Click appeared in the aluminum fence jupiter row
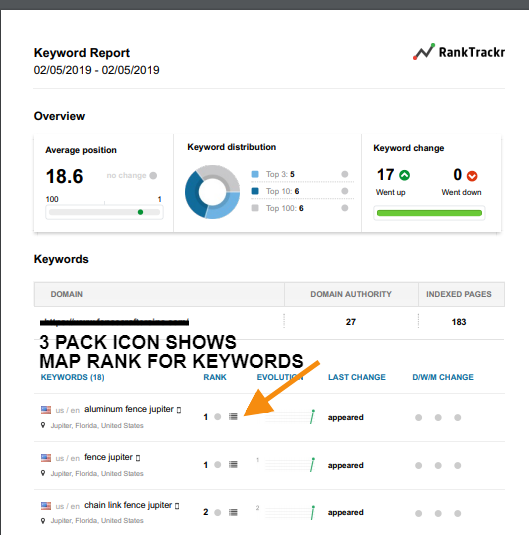 point(345,417)
